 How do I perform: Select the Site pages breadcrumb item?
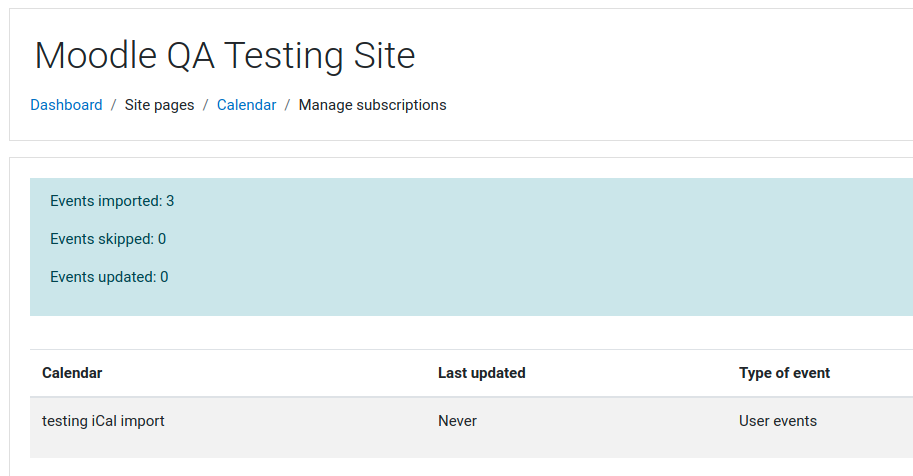click(x=160, y=105)
